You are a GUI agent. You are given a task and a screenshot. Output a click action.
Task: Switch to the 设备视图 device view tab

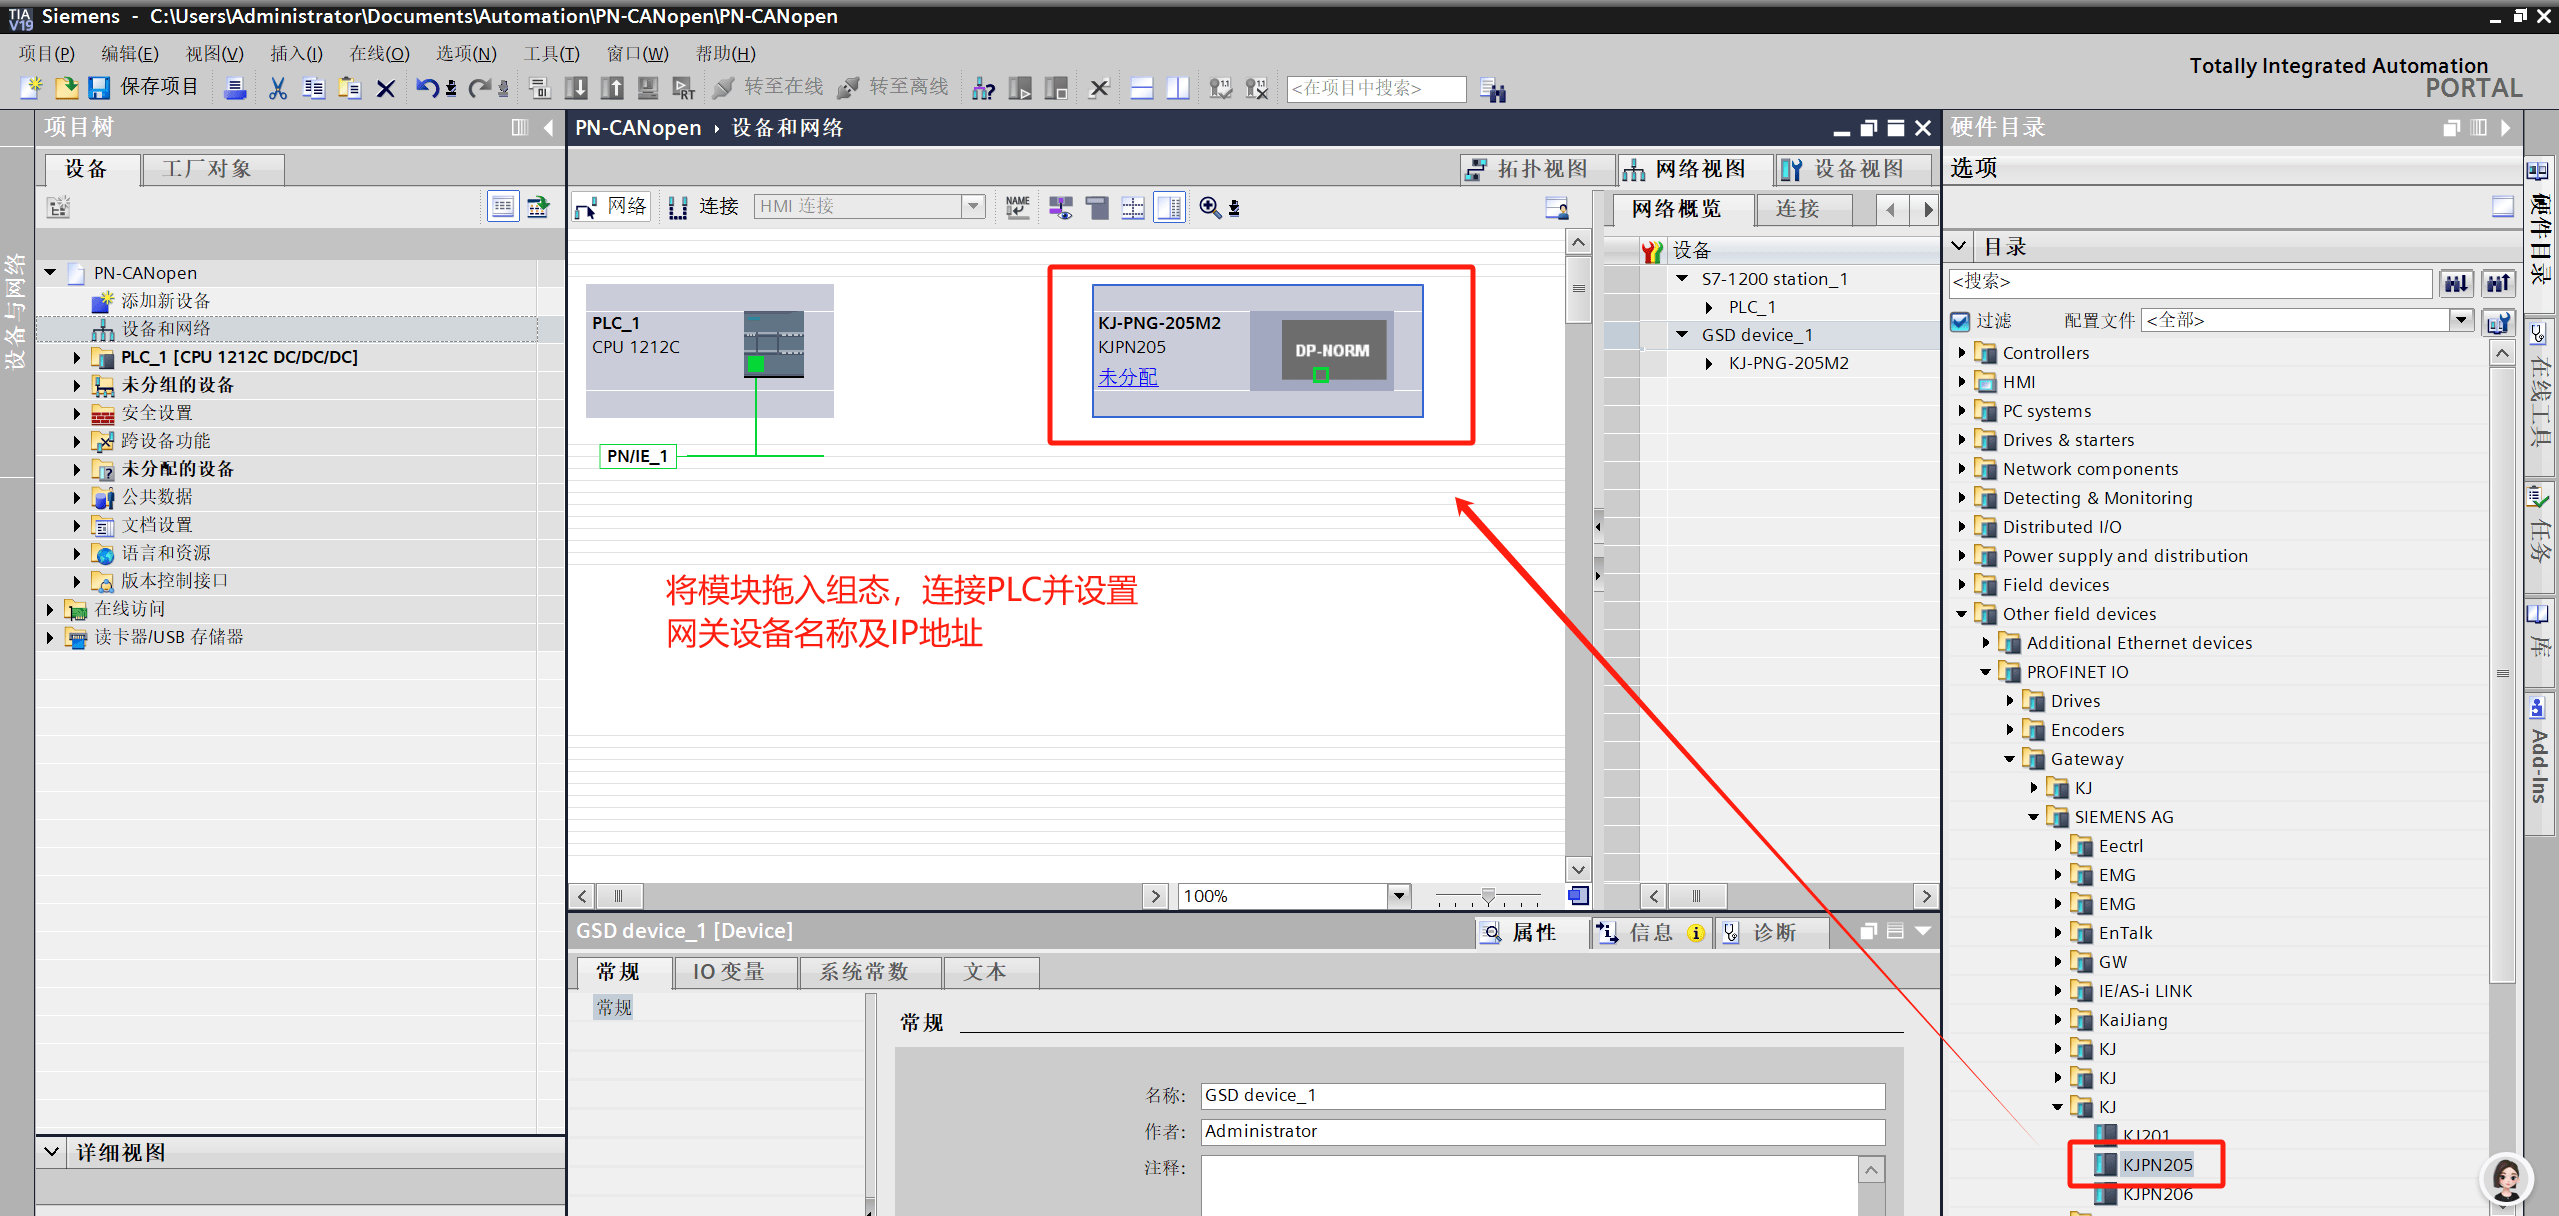tap(1853, 169)
